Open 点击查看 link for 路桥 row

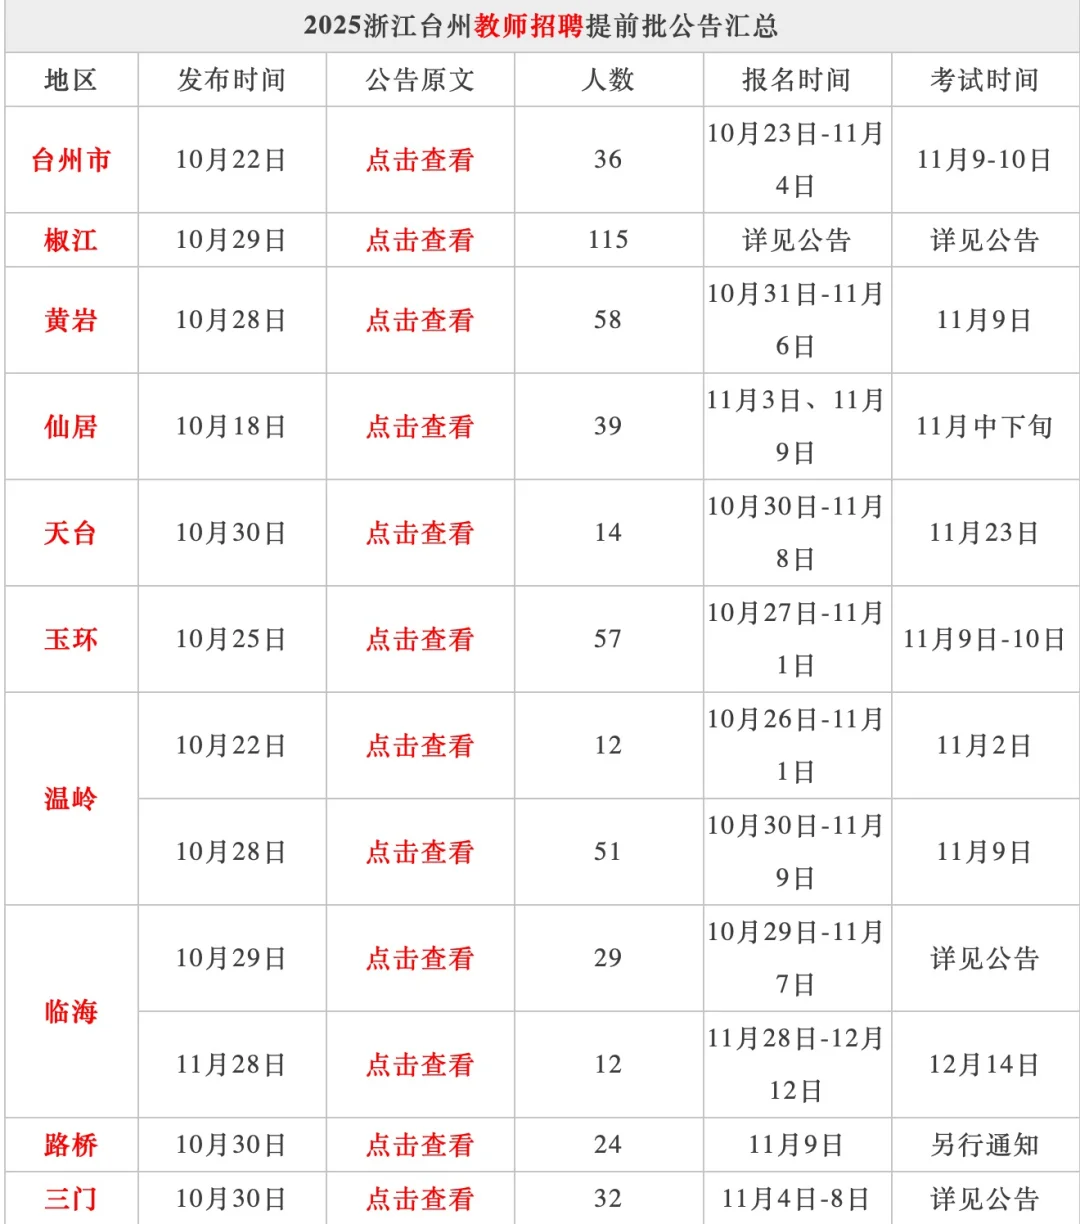pos(420,1145)
